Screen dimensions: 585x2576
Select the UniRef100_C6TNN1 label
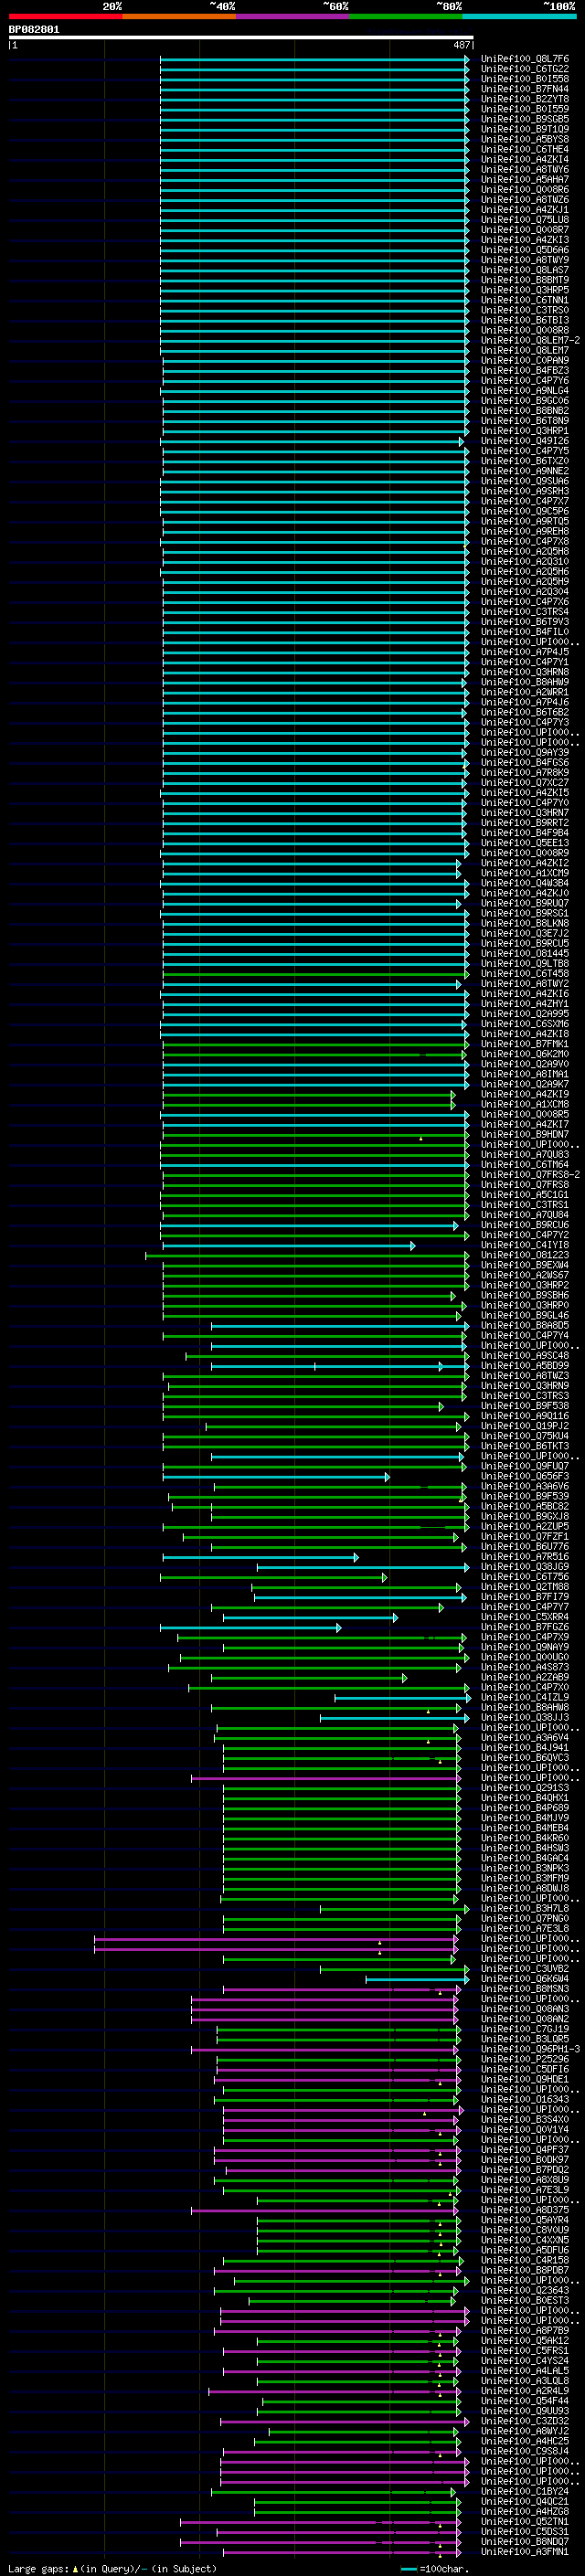point(525,301)
